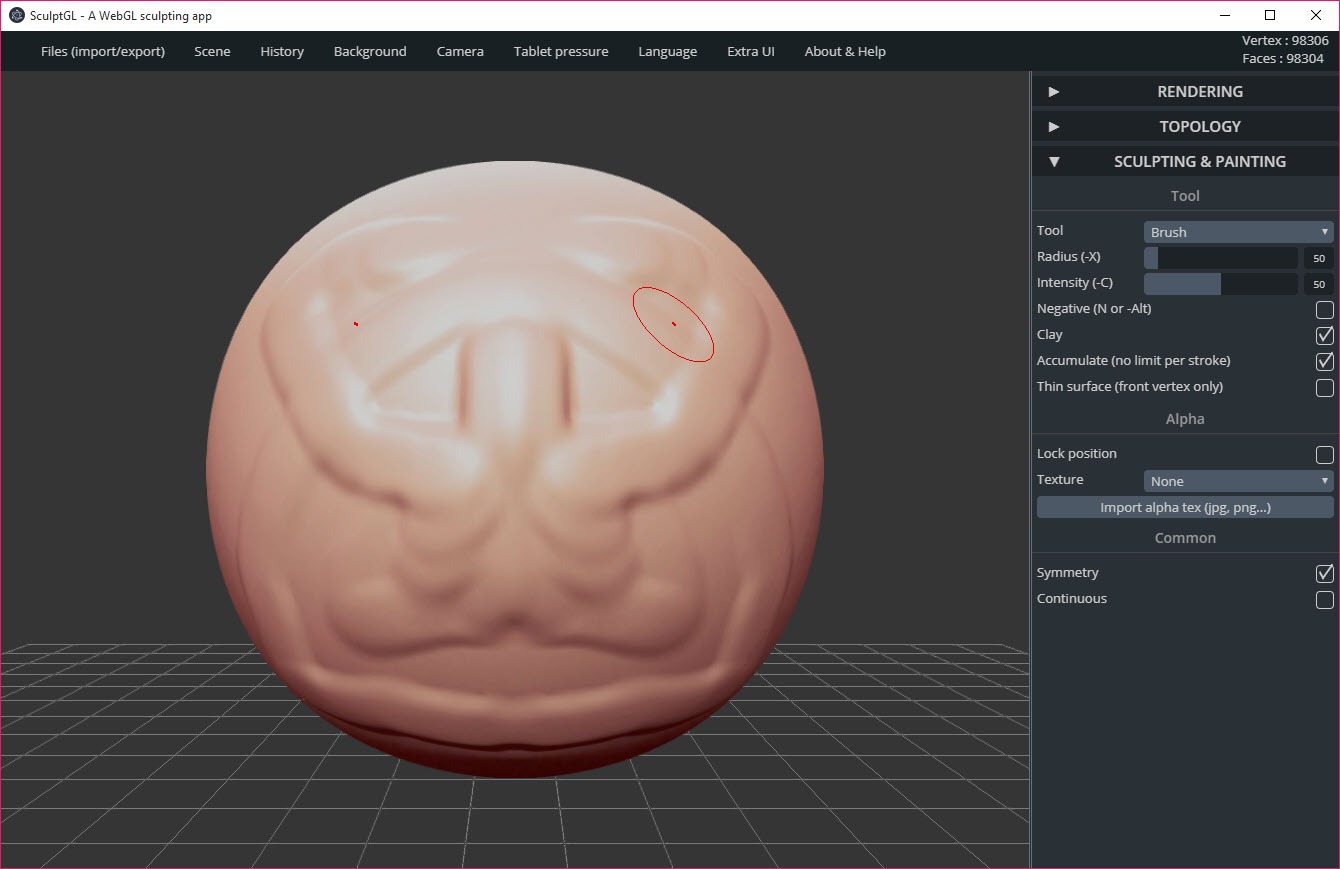Viewport: 1340px width, 869px height.
Task: Open the Texture dropdown set to None
Action: pyautogui.click(x=1238, y=481)
